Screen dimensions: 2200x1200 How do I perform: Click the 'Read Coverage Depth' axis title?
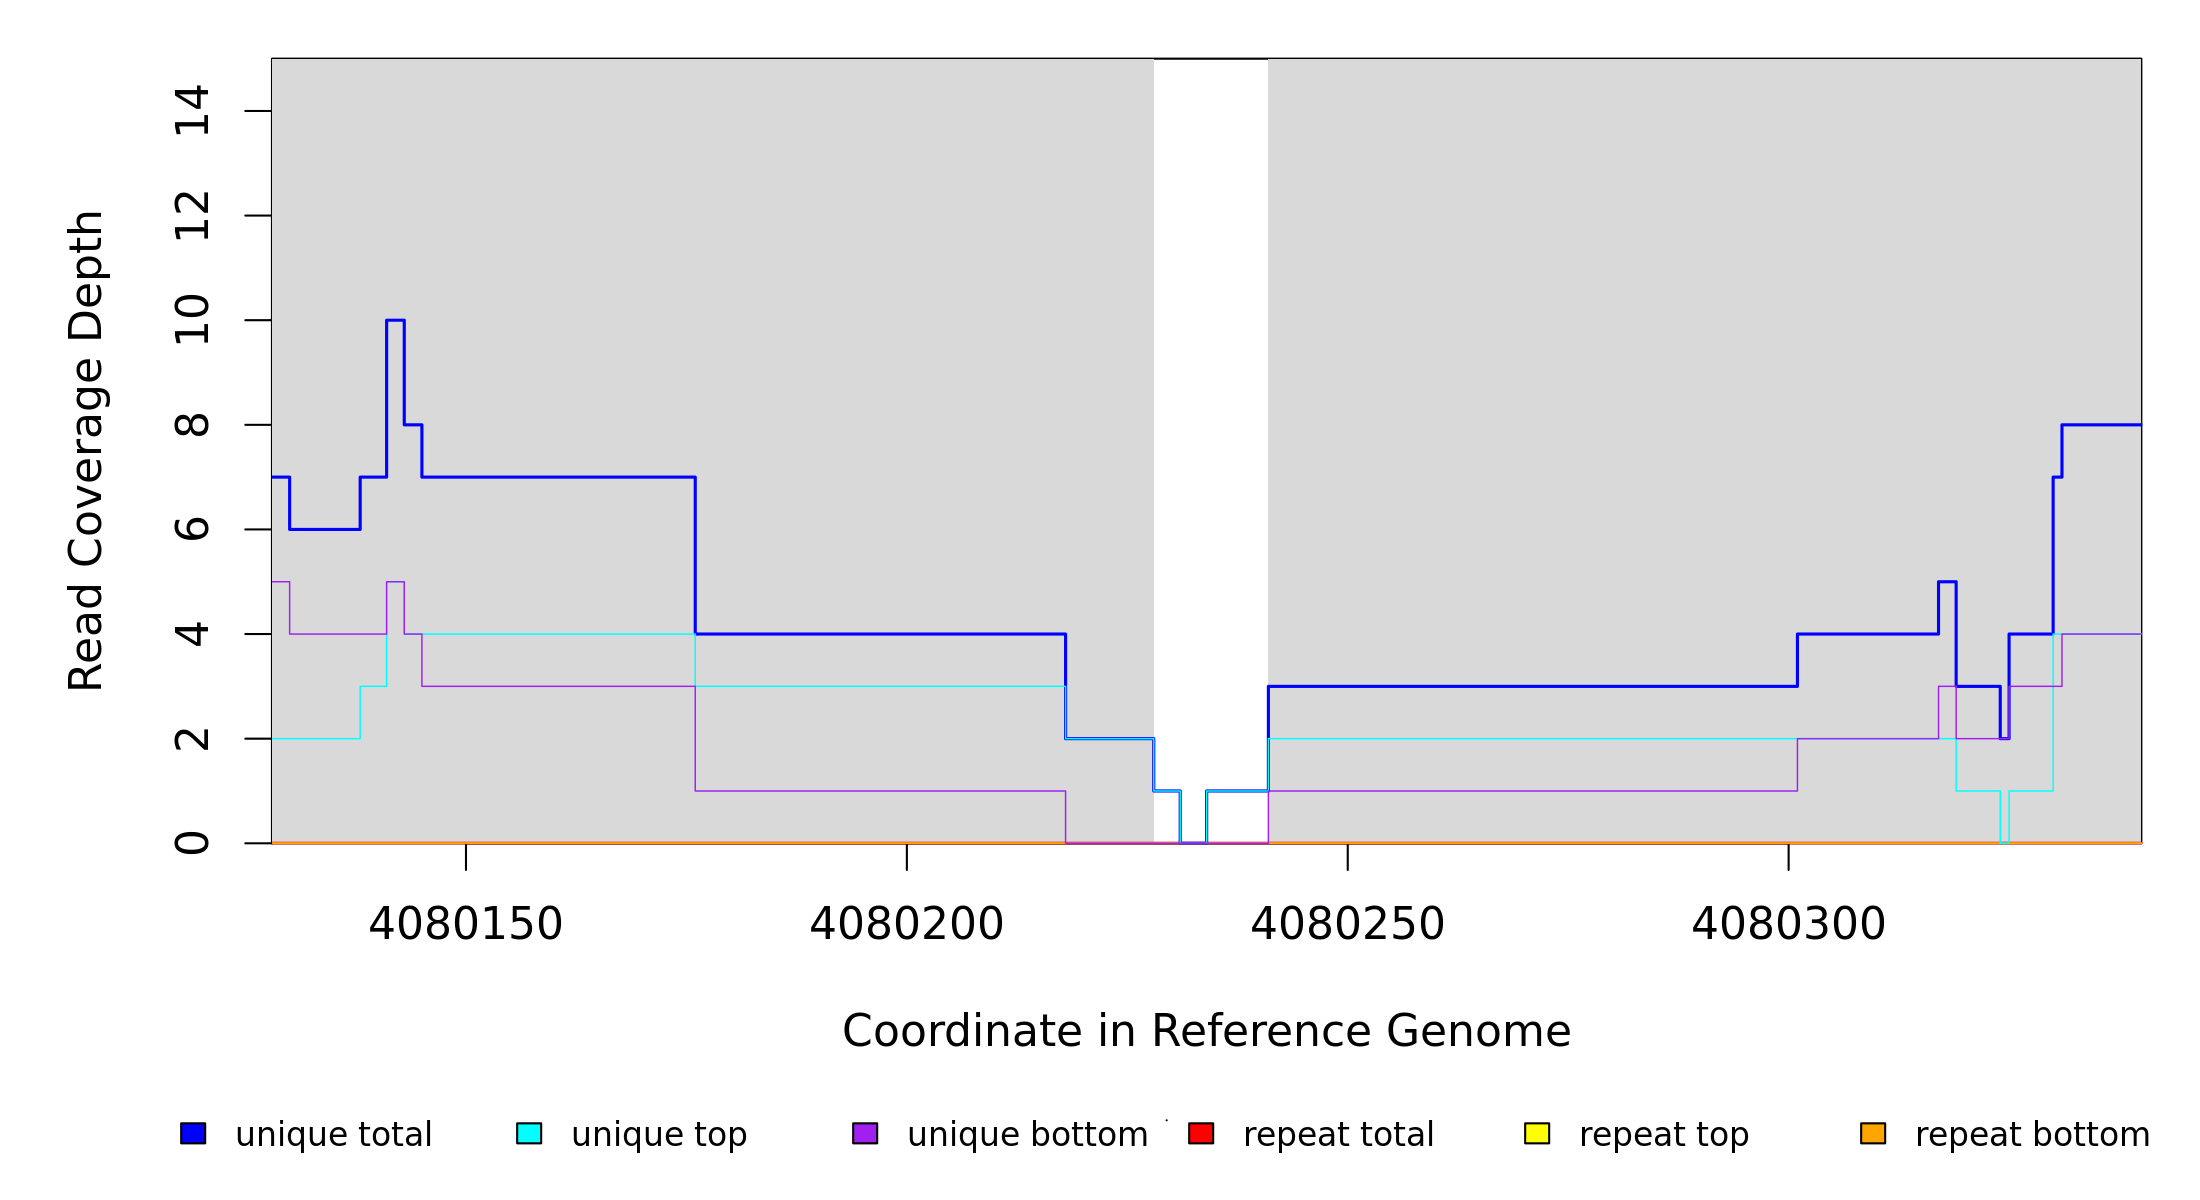pyautogui.click(x=86, y=450)
